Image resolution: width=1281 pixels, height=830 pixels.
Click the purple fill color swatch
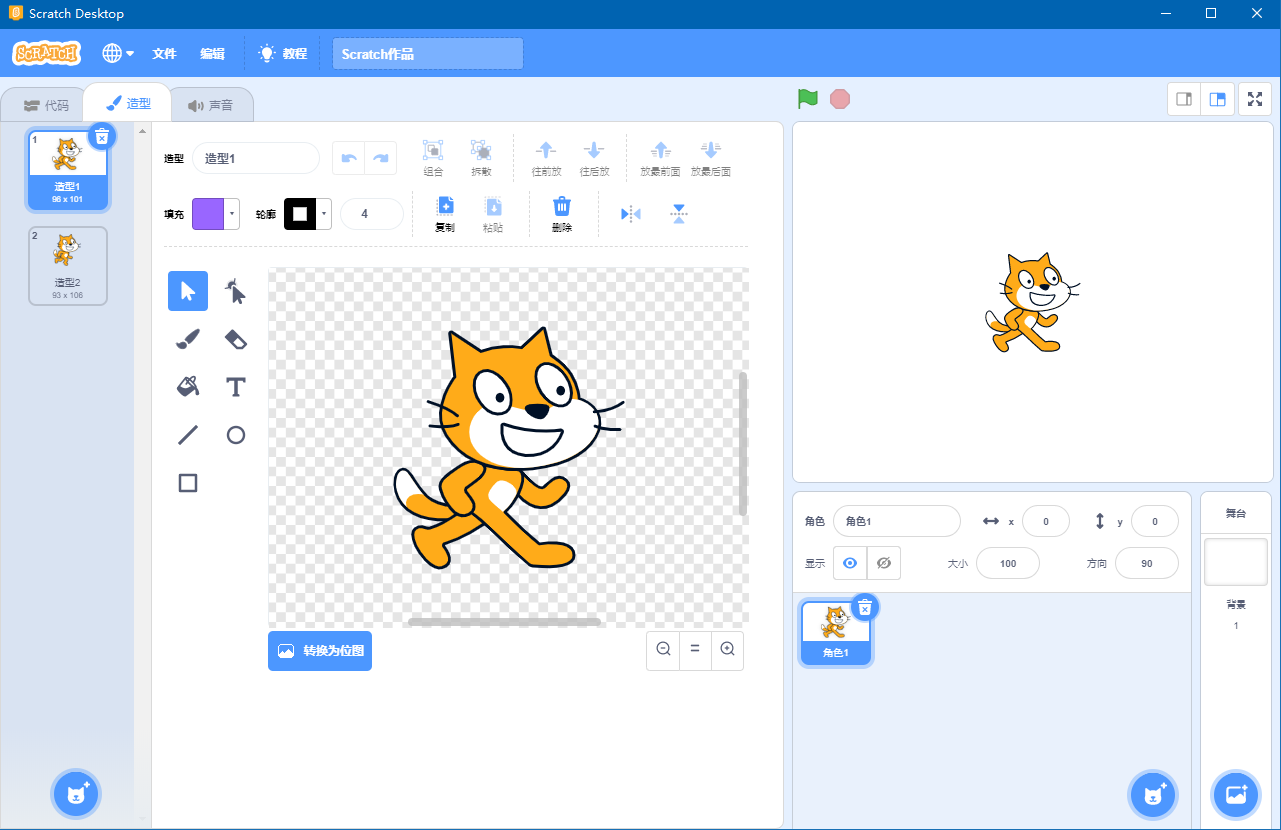[x=209, y=213]
